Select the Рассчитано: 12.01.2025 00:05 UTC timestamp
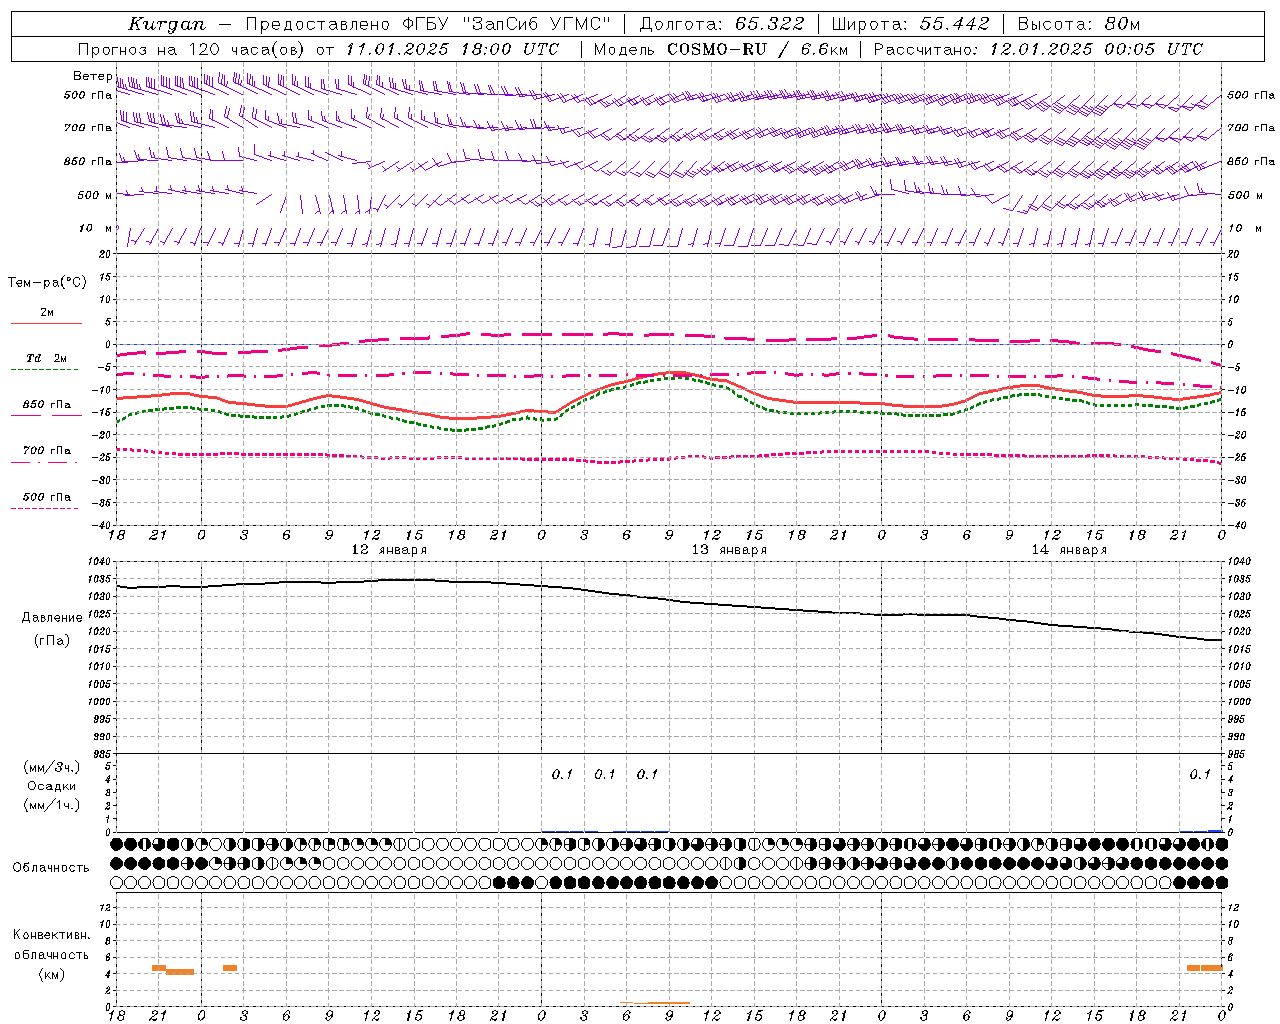Image resolution: width=1280 pixels, height=1024 pixels. 1039,49
